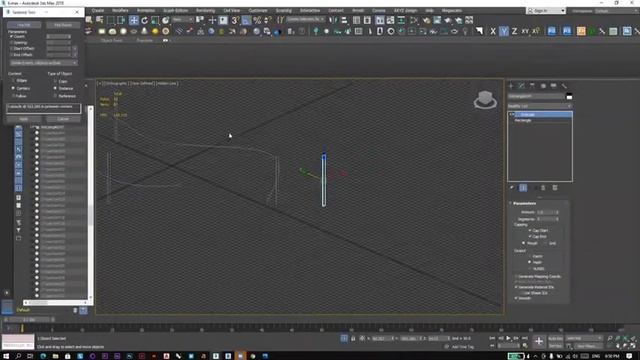Viewport: 640px width, 360px height.
Task: Open Configure Modifier Sets icon
Action: [x=555, y=188]
